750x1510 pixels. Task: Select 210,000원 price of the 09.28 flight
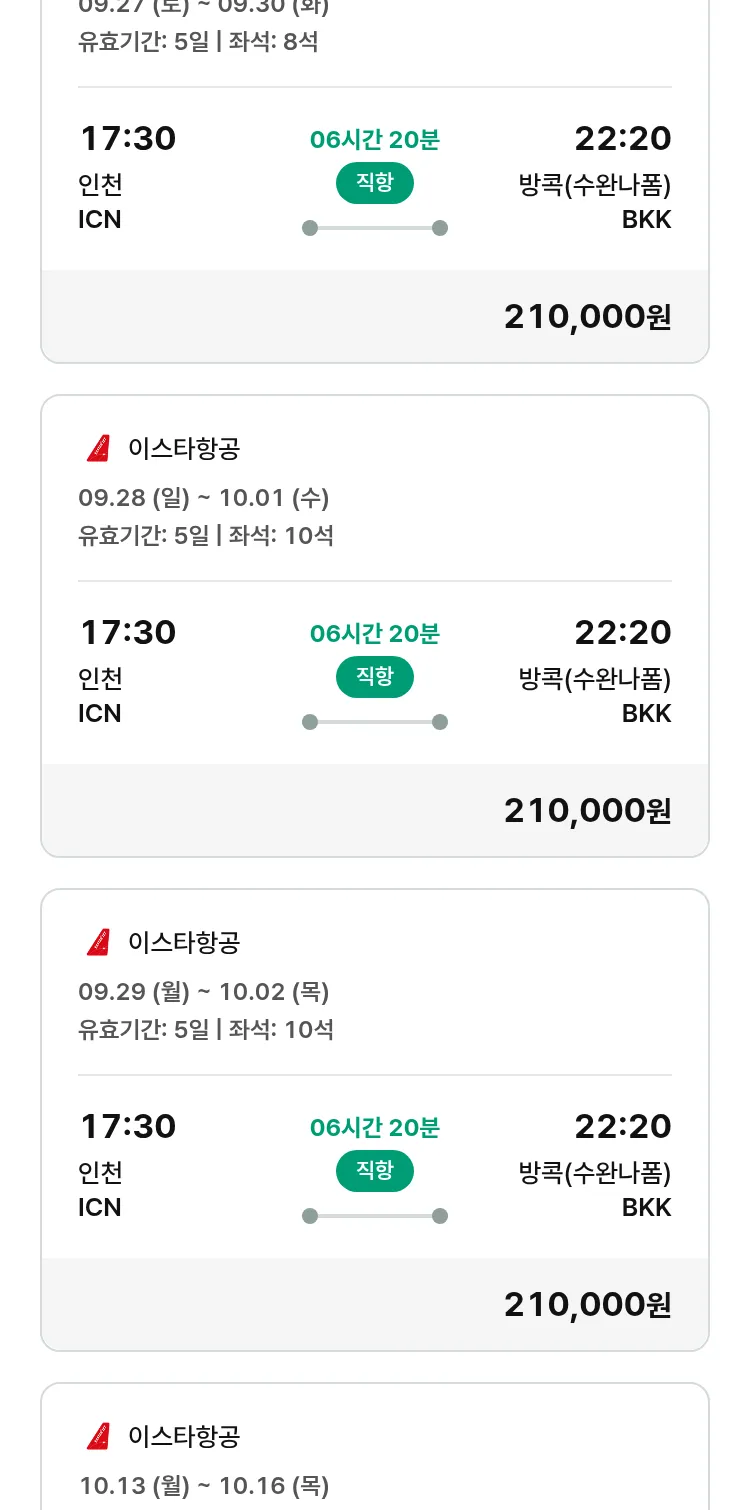587,811
